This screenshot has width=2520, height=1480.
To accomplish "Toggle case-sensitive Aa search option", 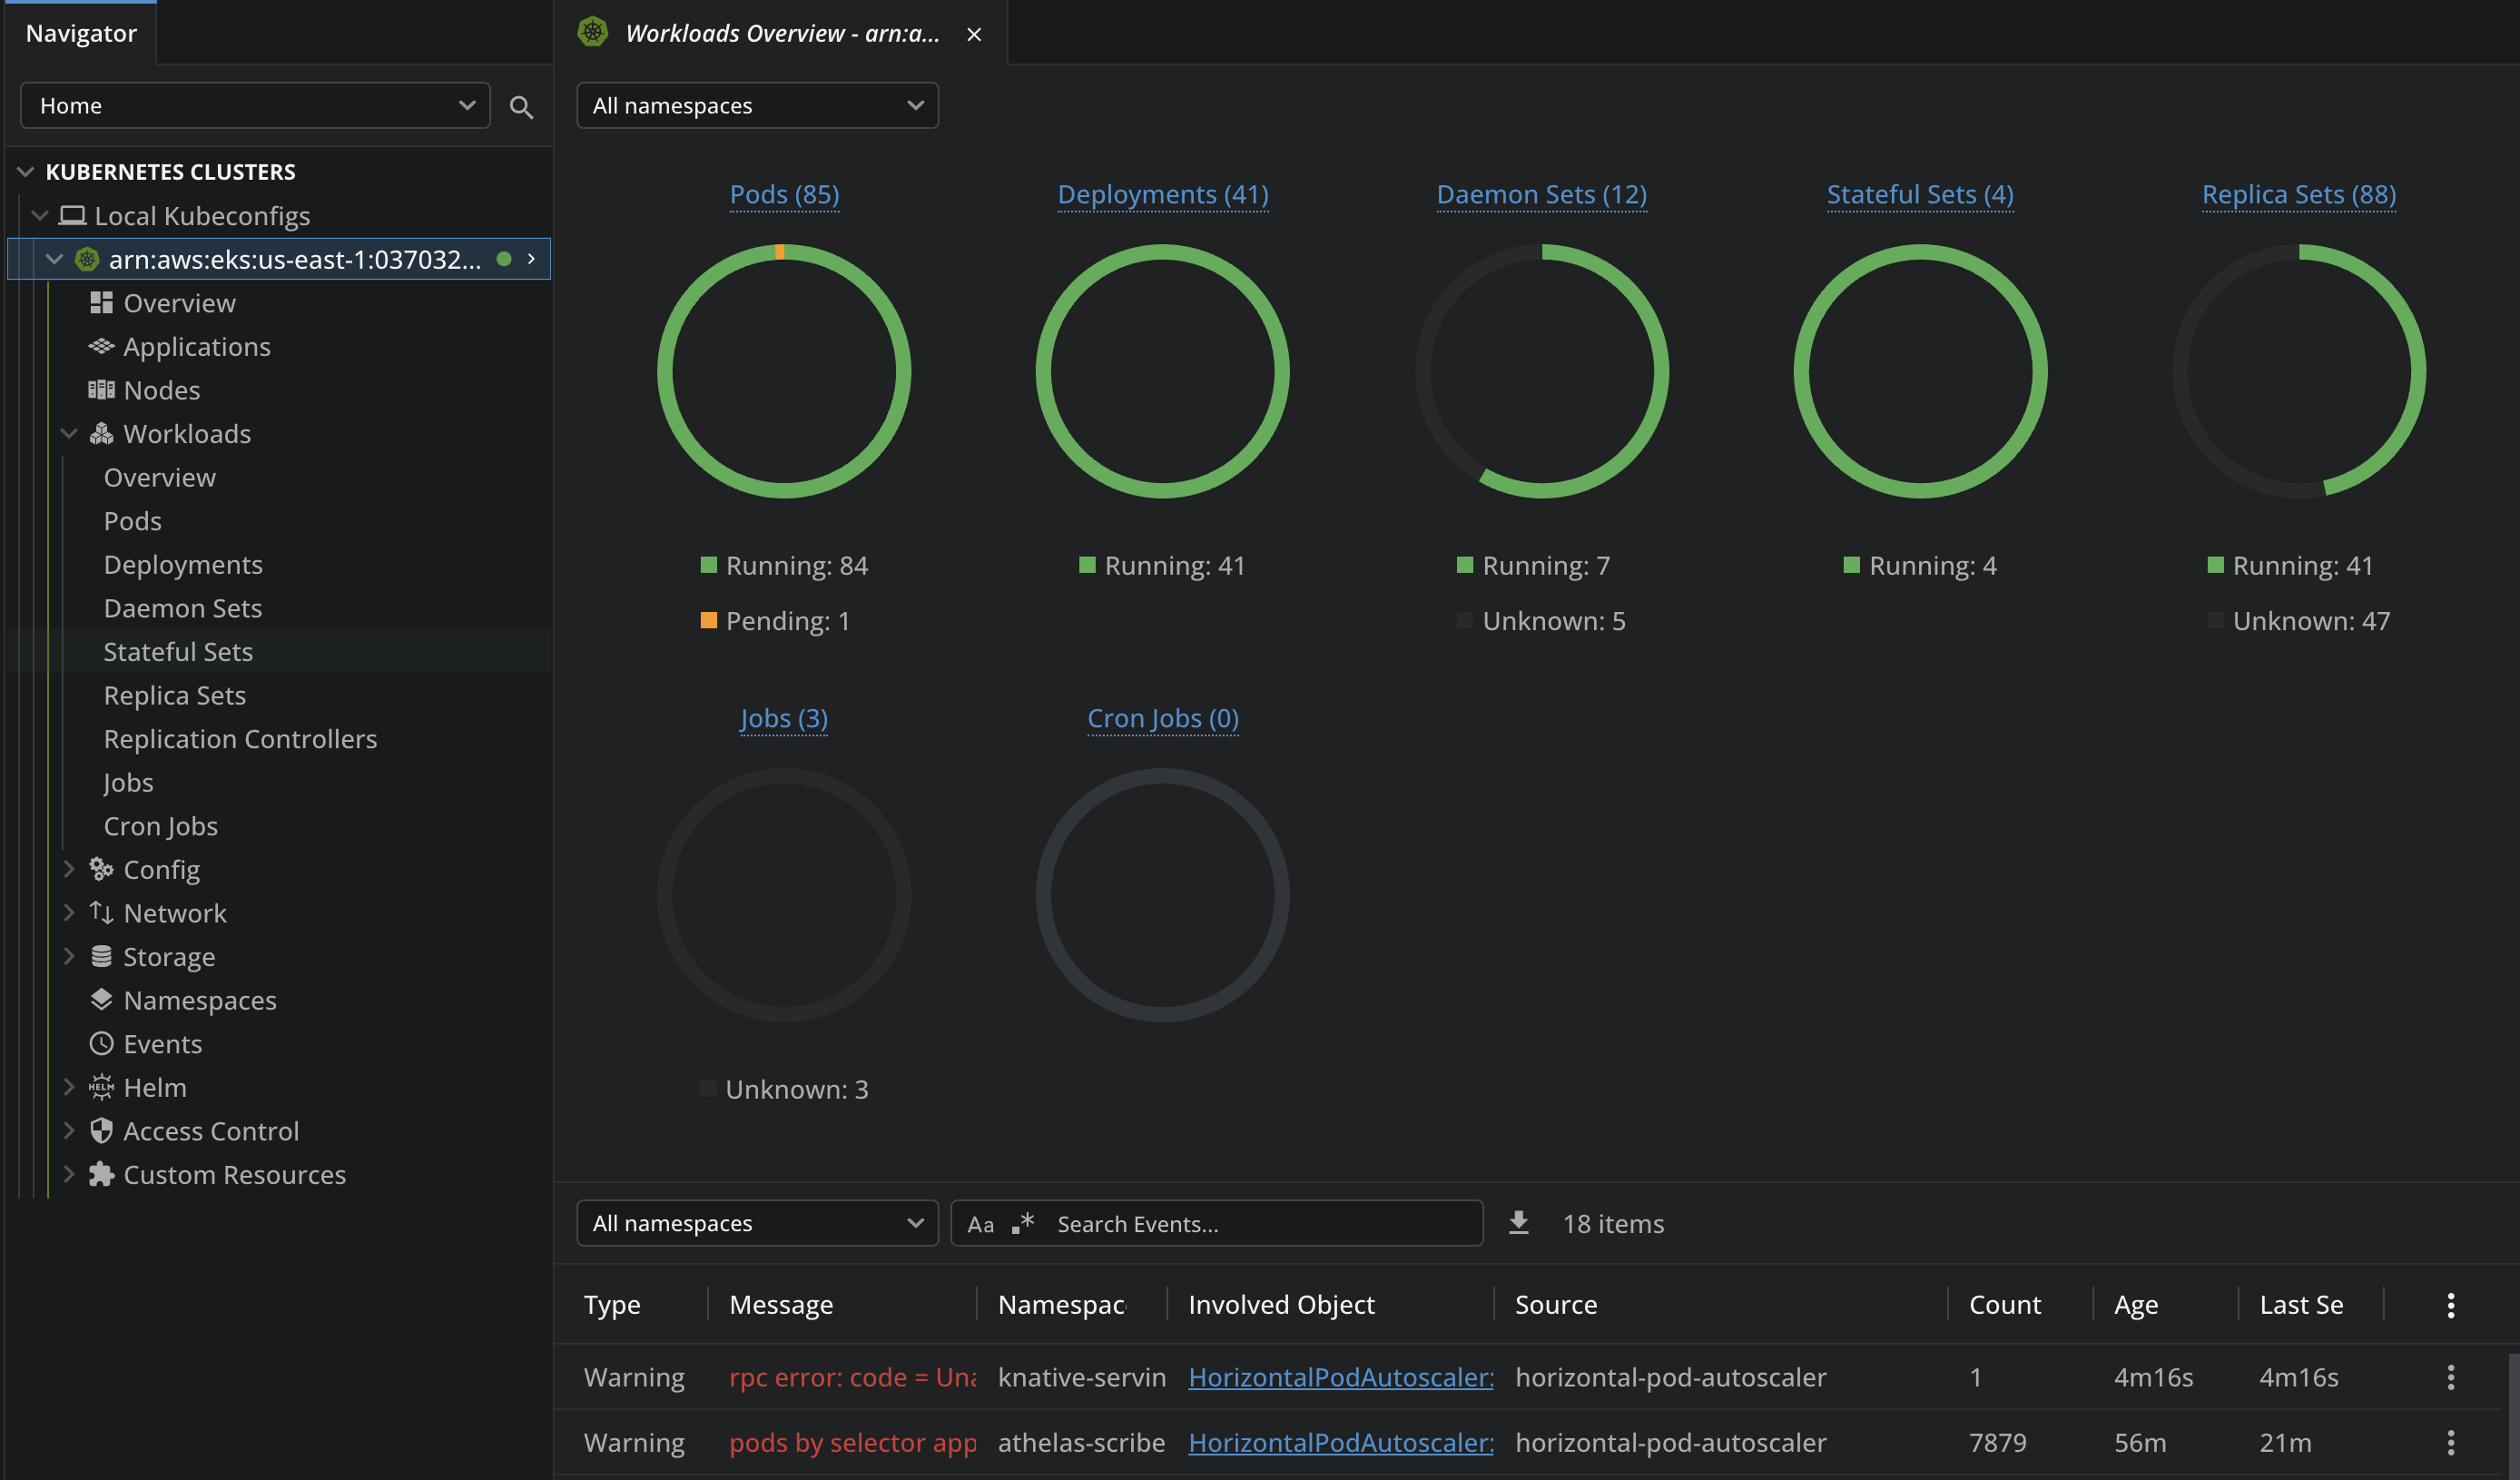I will [x=980, y=1224].
